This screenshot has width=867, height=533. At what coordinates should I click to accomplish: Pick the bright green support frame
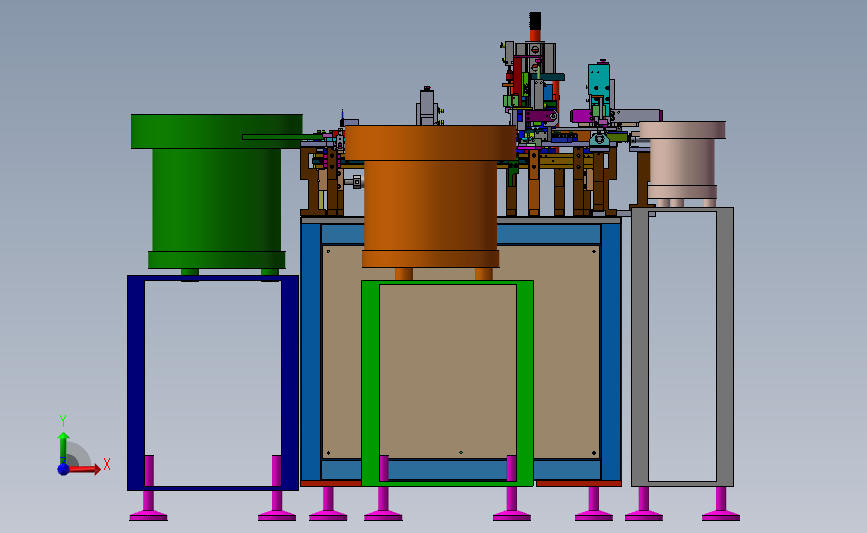[x=525, y=382]
